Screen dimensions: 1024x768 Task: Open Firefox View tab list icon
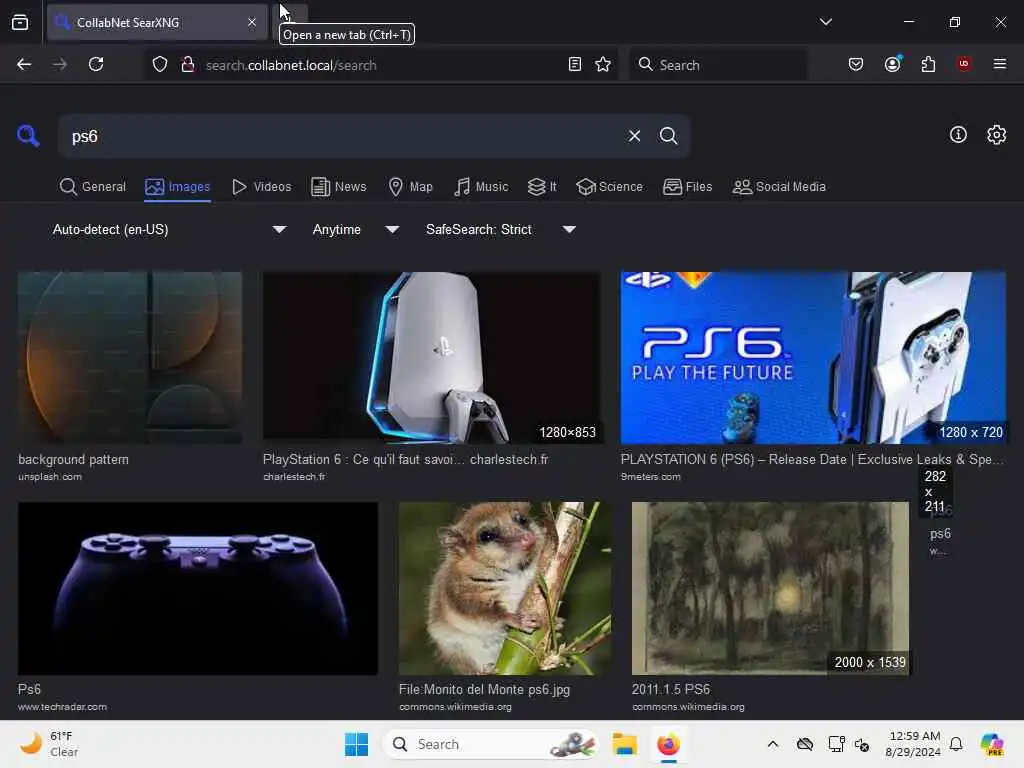[20, 22]
